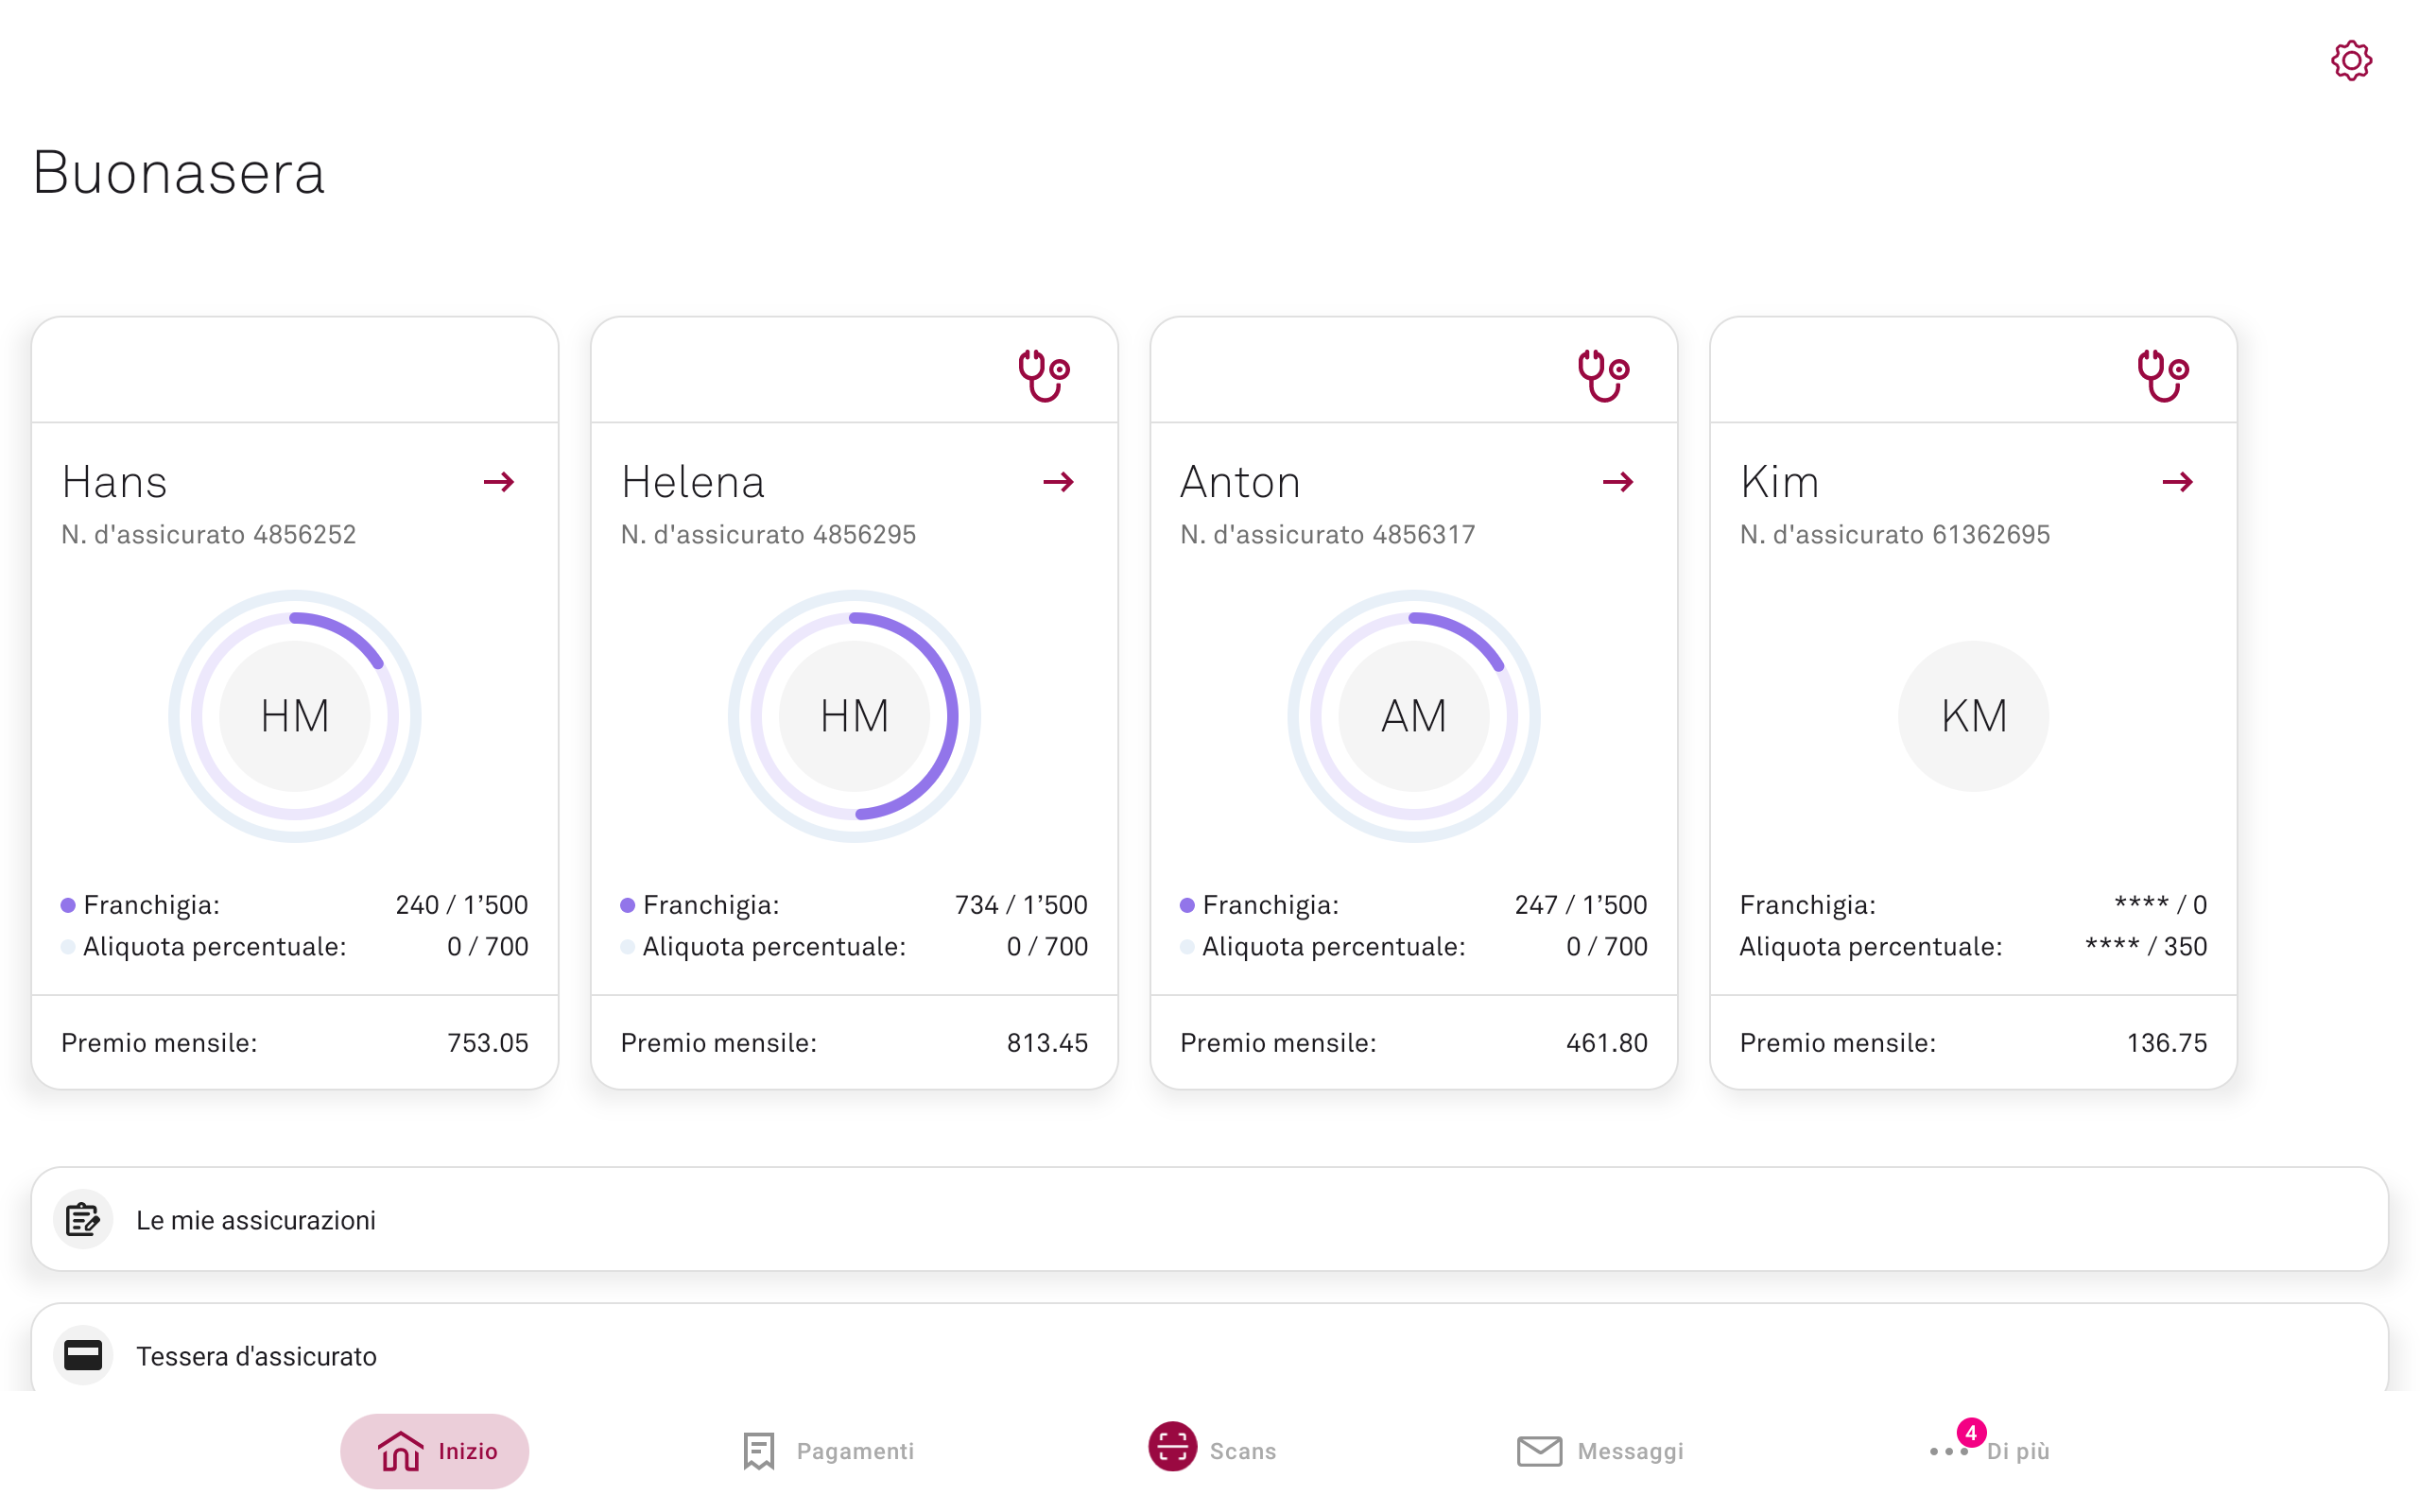Open the Scans scanner icon

1172,1446
